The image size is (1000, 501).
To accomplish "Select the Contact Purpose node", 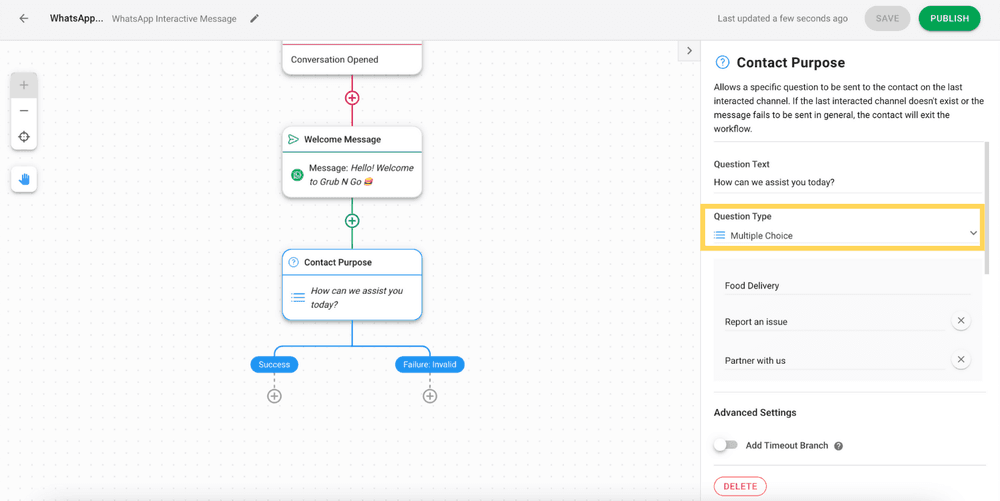I will 352,285.
